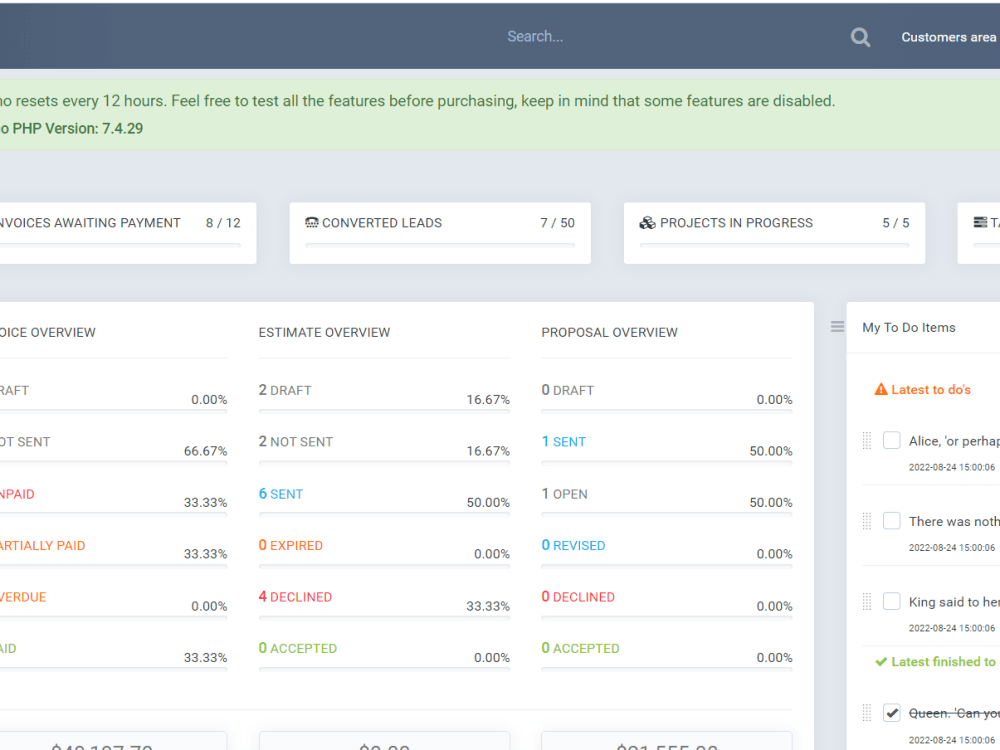Click the list icon on the Tasks widget
Viewport: 1000px width, 750px height.
[981, 222]
